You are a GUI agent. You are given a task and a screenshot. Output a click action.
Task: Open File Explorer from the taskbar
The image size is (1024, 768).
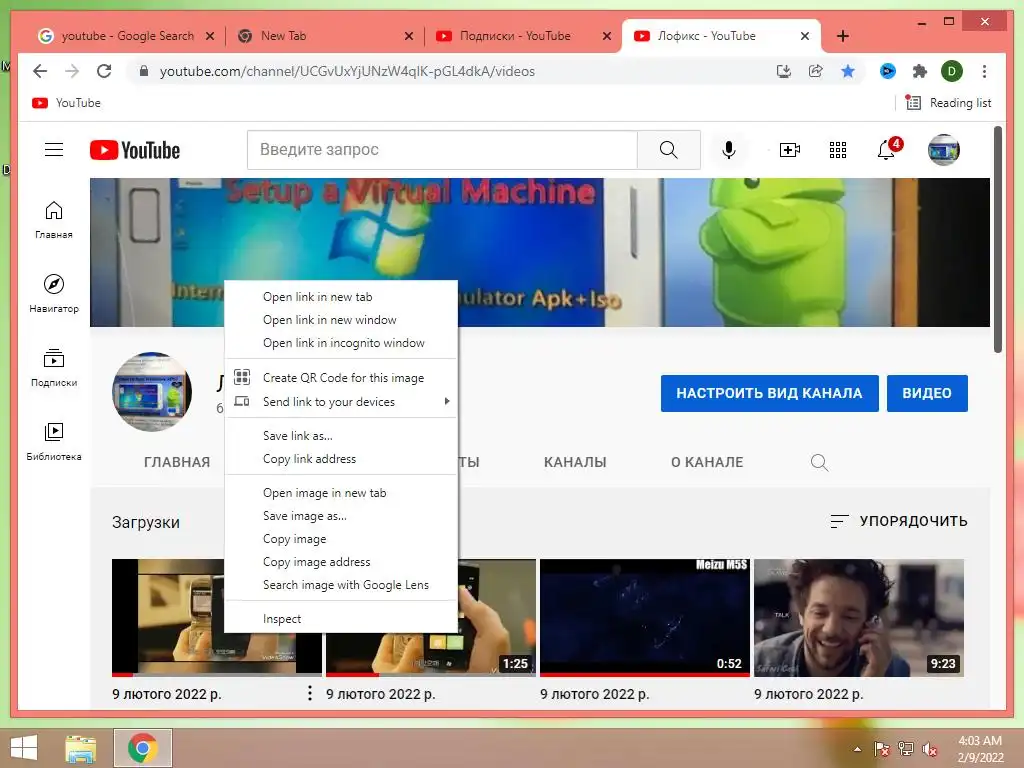pos(81,748)
